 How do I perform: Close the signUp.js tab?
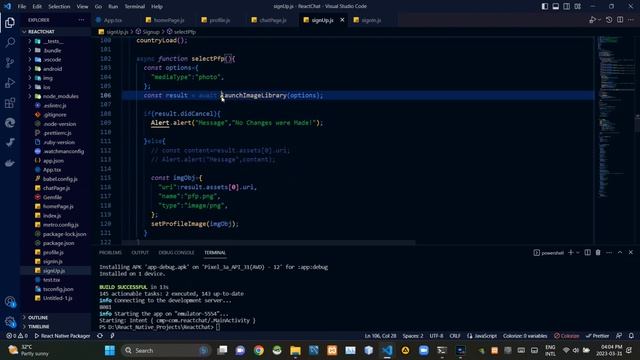tap(342, 20)
